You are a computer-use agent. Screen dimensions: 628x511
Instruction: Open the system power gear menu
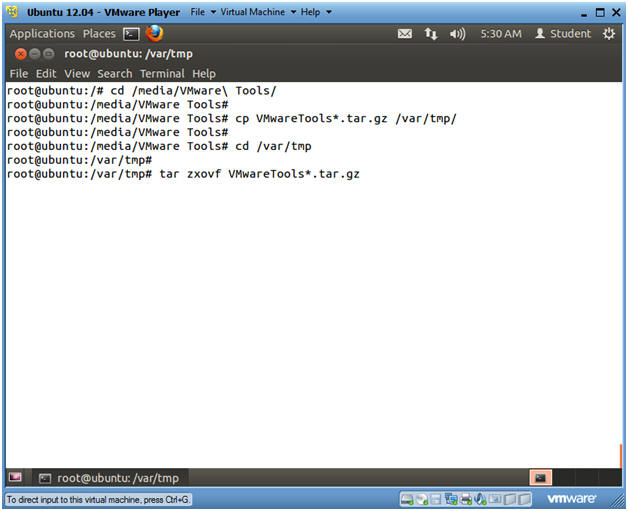[609, 34]
